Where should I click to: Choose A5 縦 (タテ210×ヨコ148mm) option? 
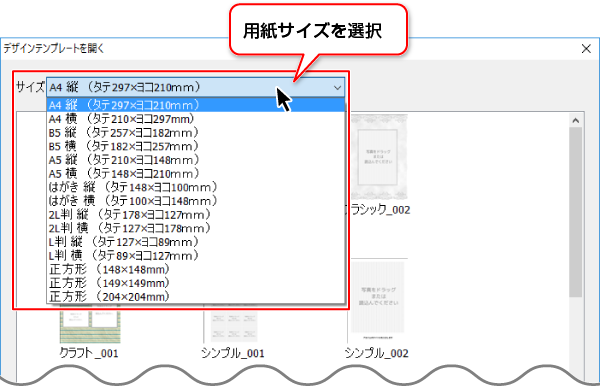(x=196, y=160)
